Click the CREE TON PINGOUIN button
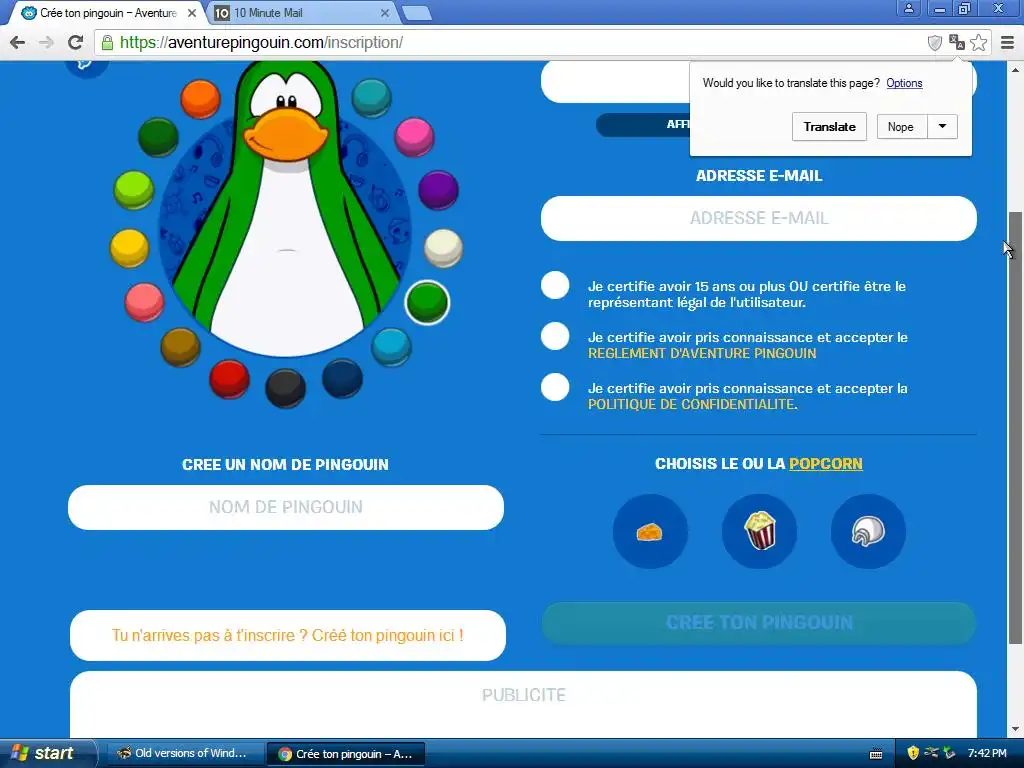Image resolution: width=1024 pixels, height=768 pixels. pyautogui.click(x=759, y=622)
